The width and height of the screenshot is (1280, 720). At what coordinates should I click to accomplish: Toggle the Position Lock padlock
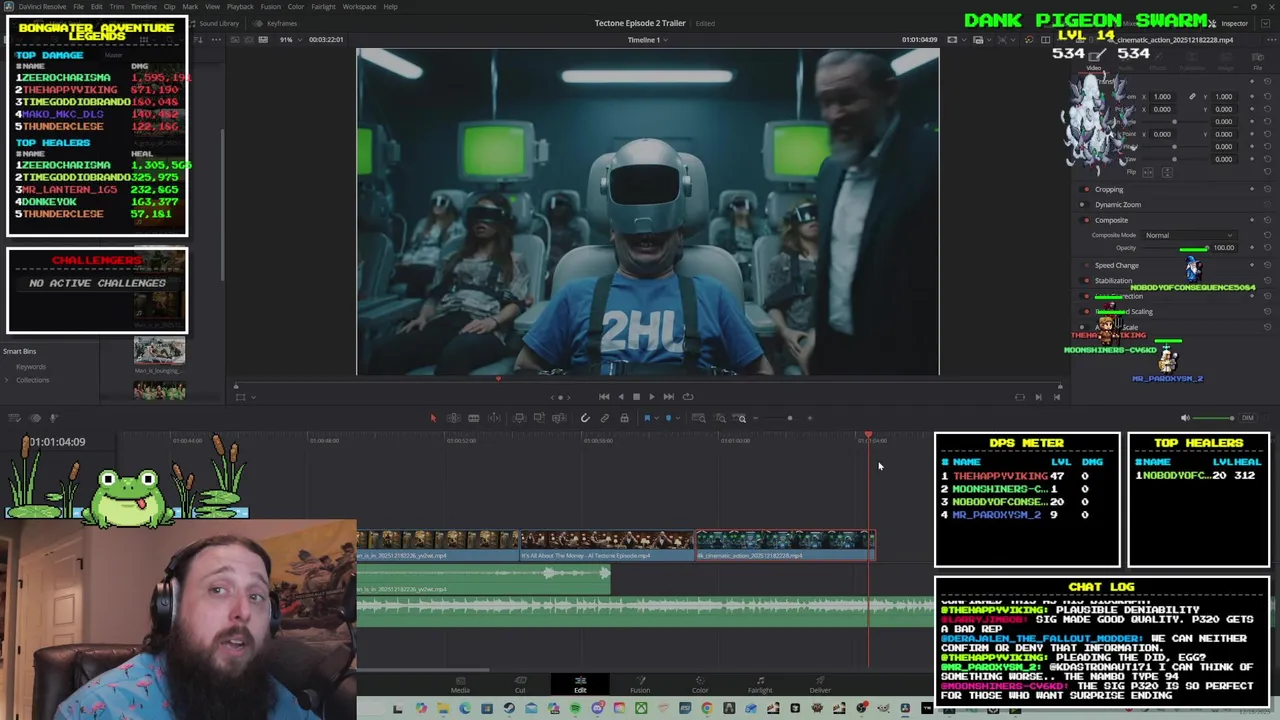click(x=624, y=418)
